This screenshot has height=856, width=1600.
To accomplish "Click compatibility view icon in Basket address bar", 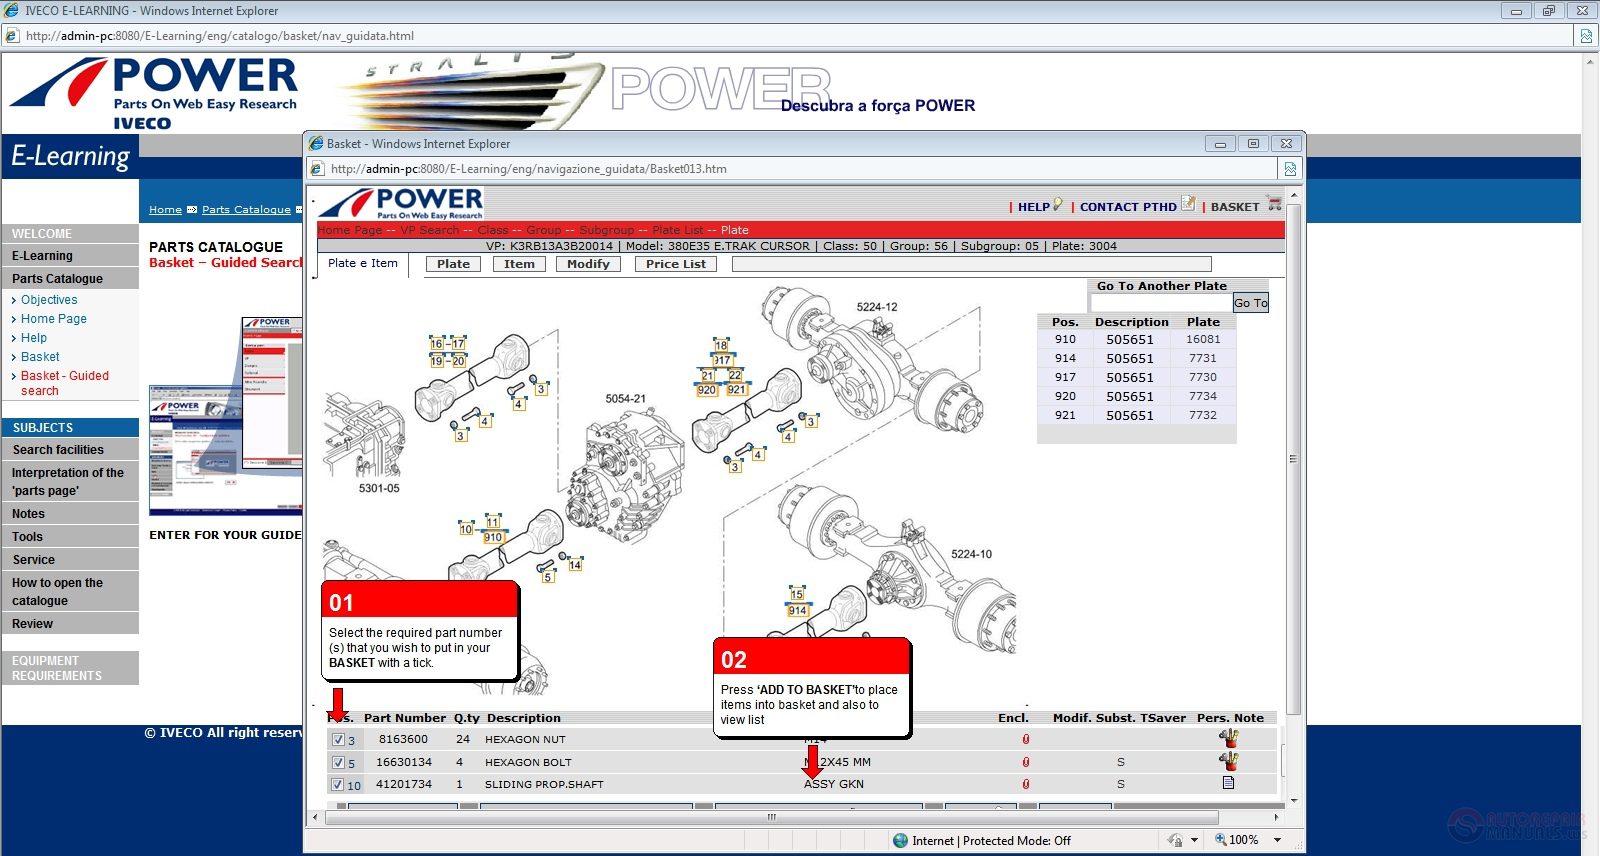I will (1290, 169).
